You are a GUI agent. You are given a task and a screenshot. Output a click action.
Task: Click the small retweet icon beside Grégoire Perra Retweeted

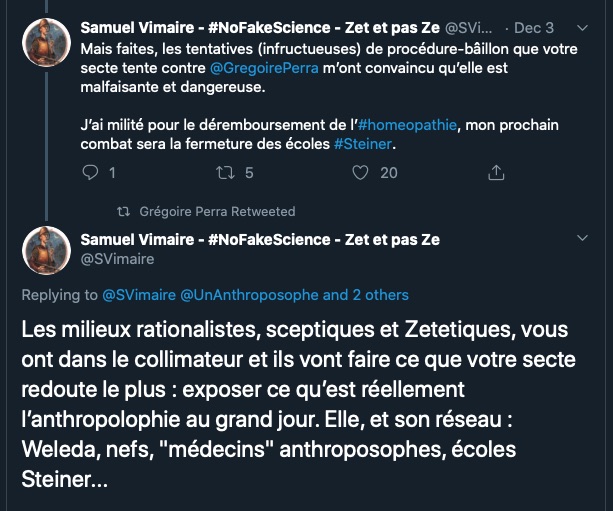[x=124, y=211]
